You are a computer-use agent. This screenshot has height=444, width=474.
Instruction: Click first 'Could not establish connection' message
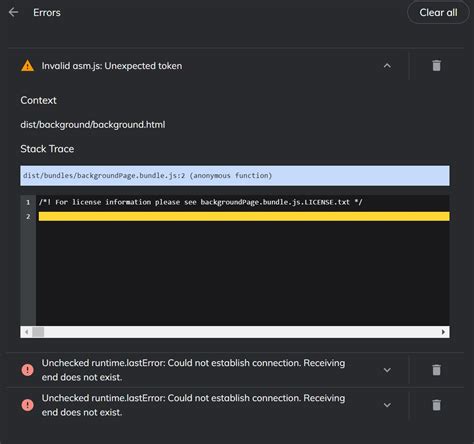click(193, 370)
